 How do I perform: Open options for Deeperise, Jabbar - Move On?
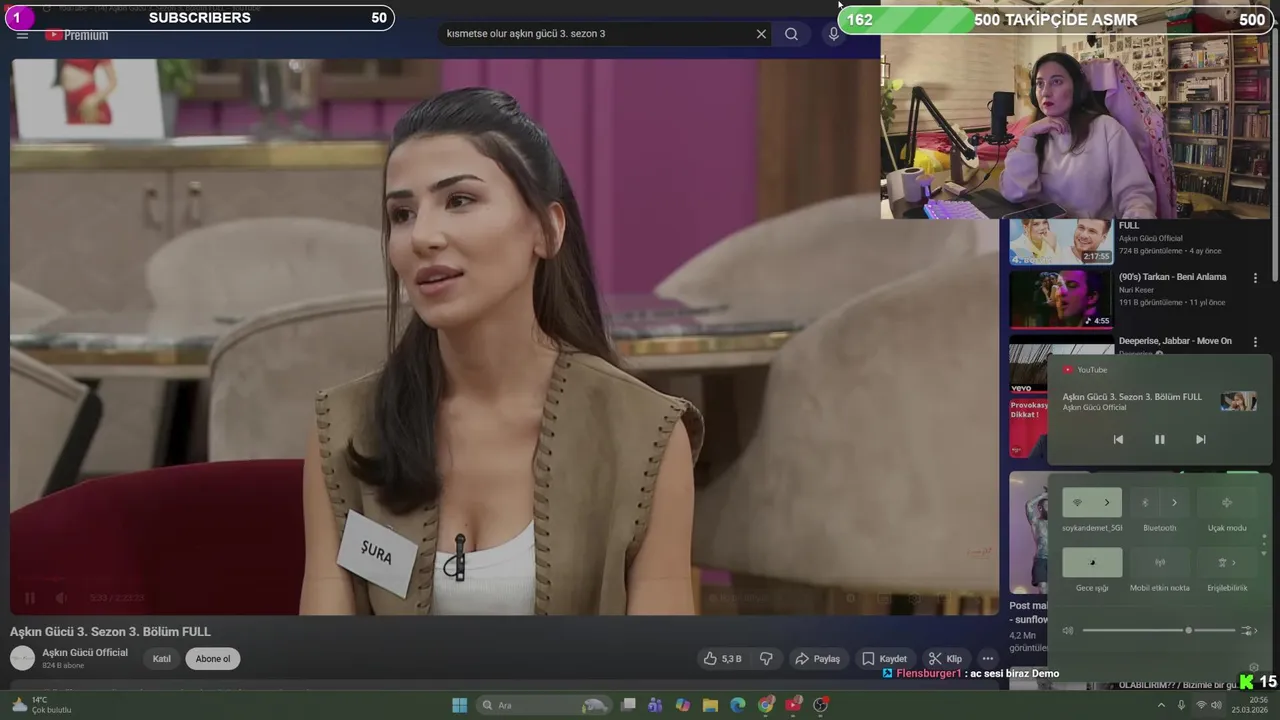(x=1255, y=342)
